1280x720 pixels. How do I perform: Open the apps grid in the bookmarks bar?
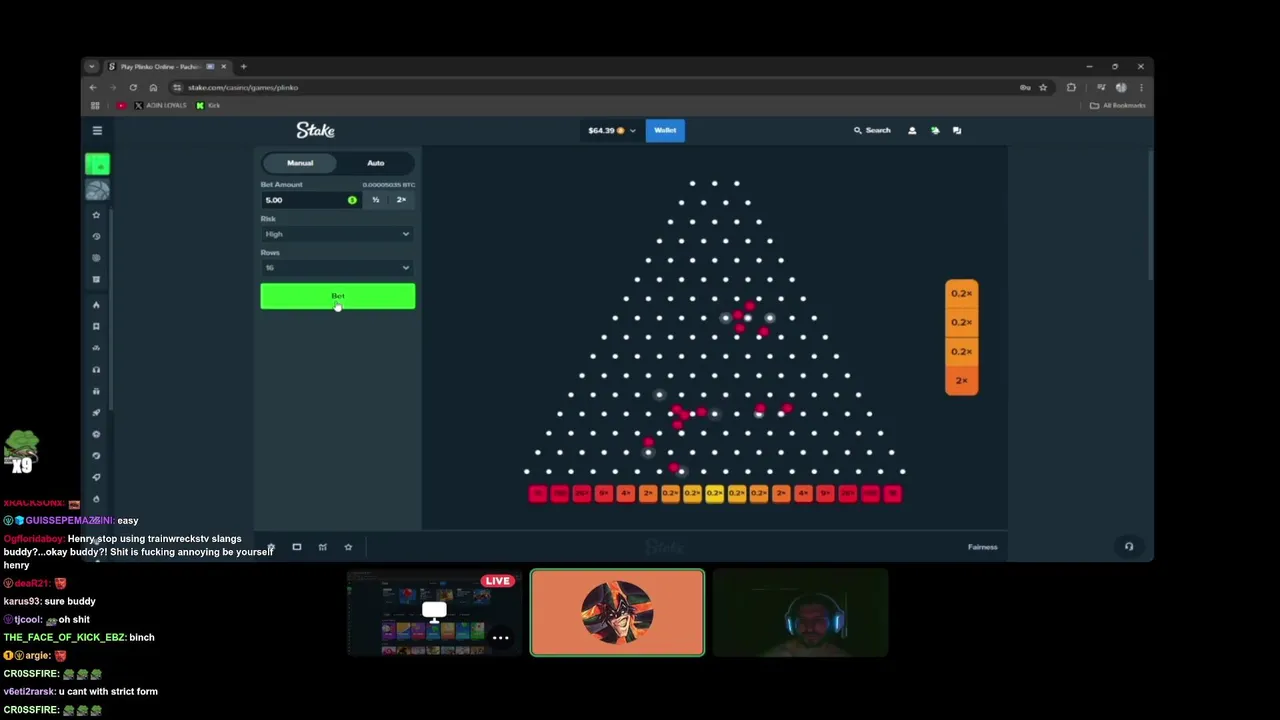[95, 105]
